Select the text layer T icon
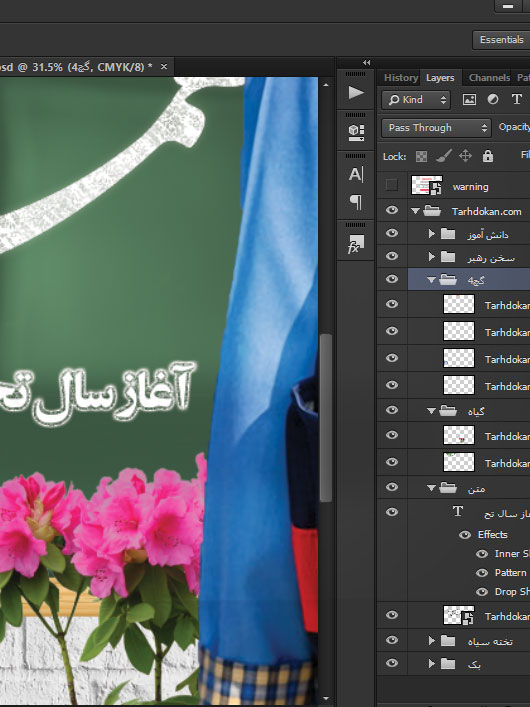Screen dimensions: 530x707 [458, 511]
